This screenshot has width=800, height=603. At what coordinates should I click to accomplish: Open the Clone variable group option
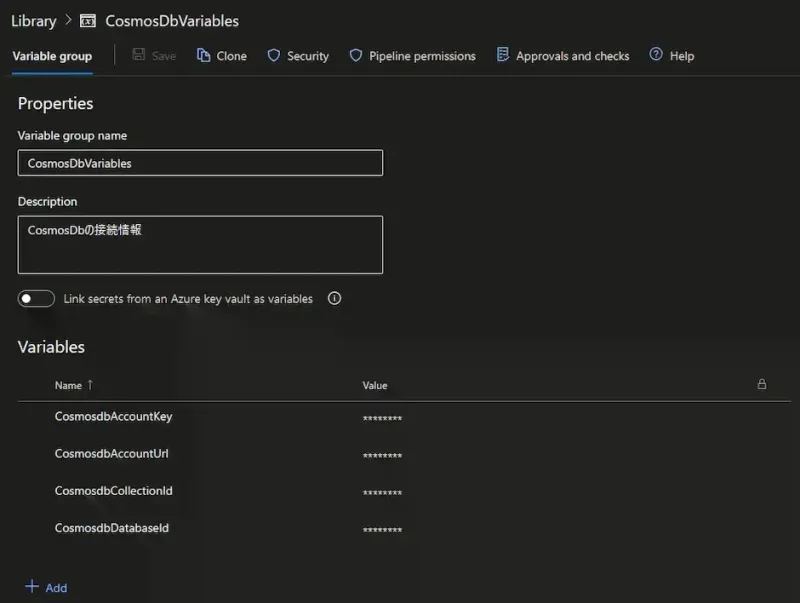click(x=221, y=56)
